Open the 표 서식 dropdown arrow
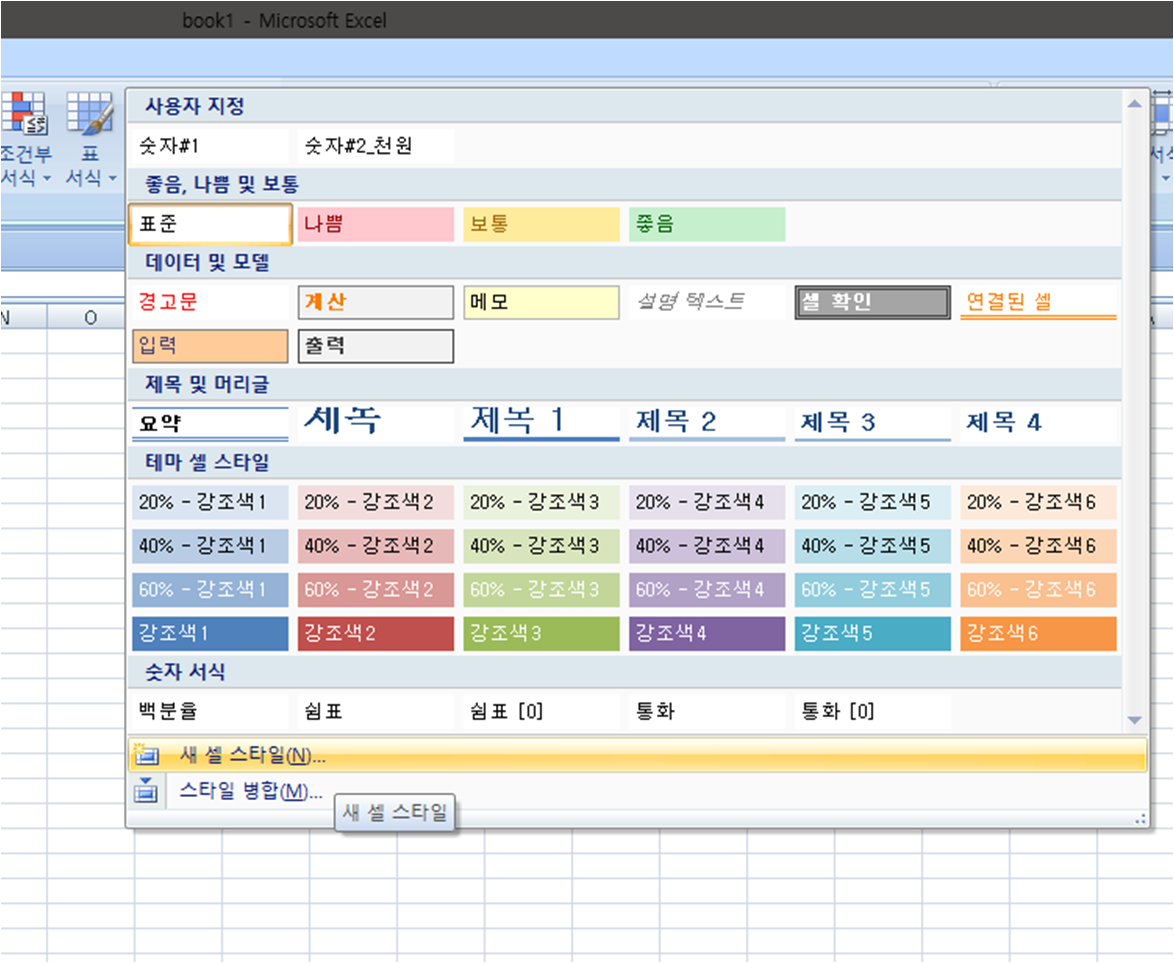The width and height of the screenshot is (1174, 963). tap(112, 178)
